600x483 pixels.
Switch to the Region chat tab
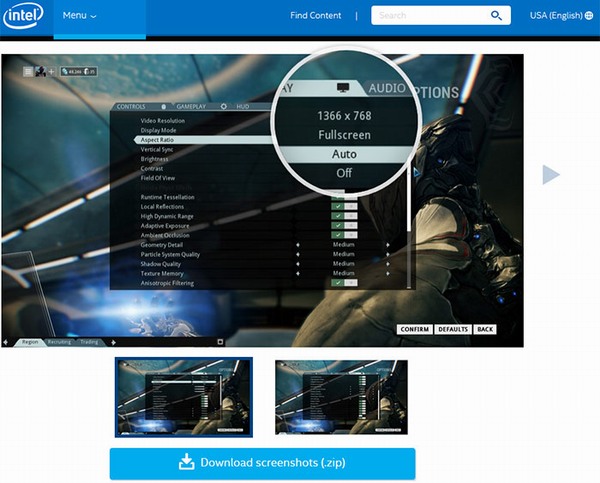pyautogui.click(x=30, y=342)
